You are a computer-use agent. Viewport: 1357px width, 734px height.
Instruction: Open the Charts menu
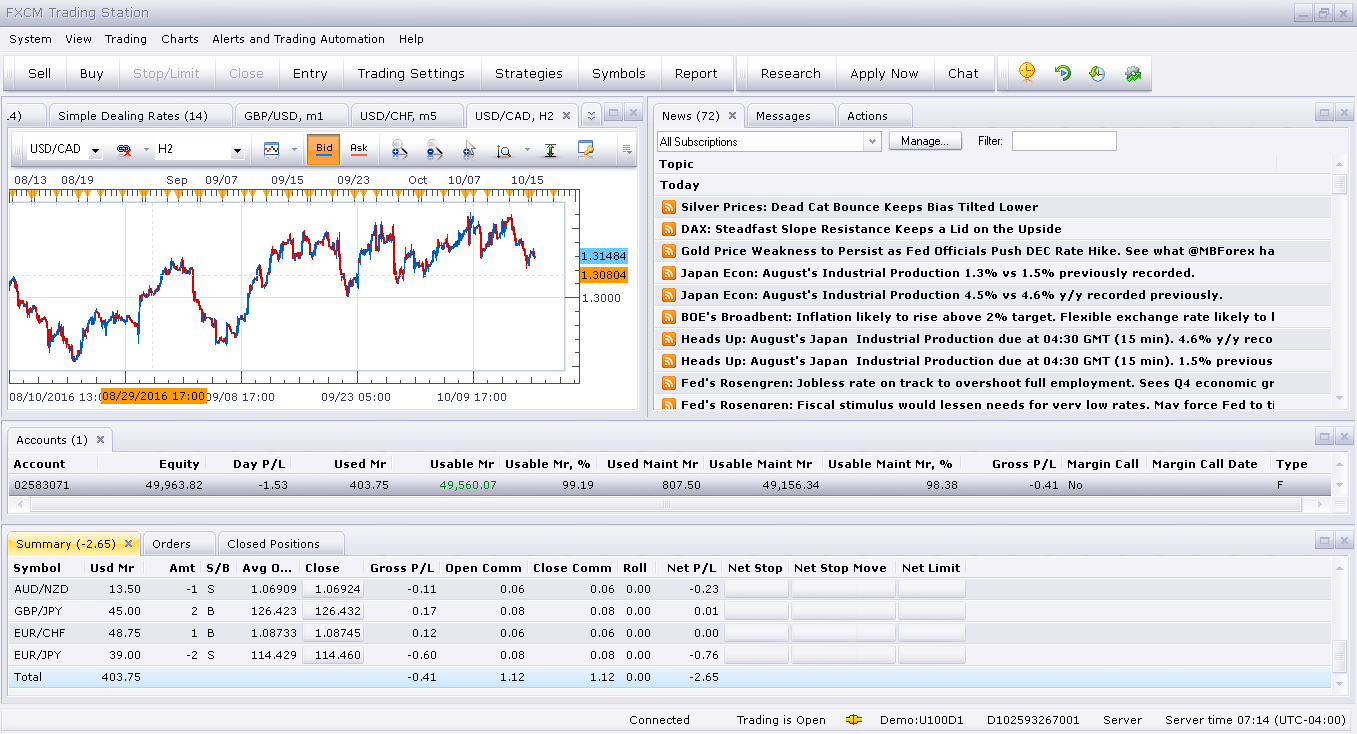coord(180,39)
